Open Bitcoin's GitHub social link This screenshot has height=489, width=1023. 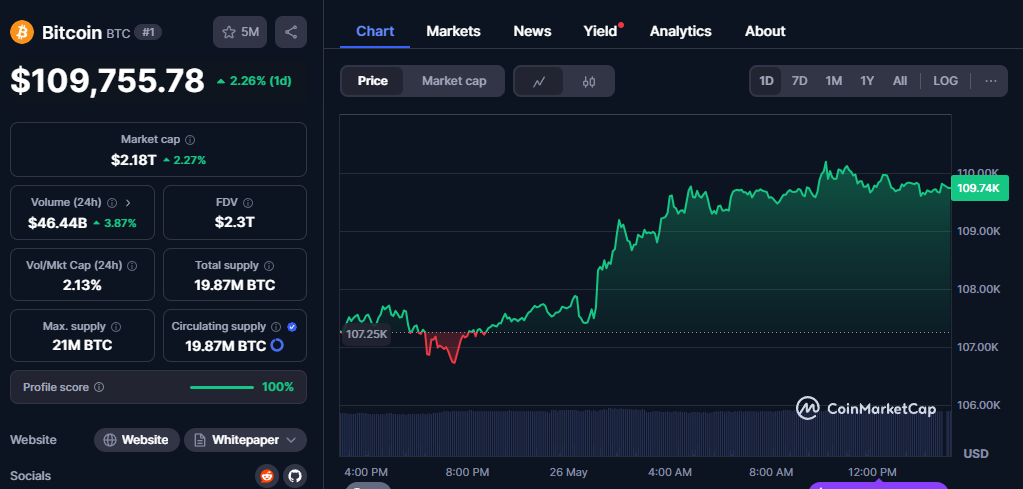[295, 476]
